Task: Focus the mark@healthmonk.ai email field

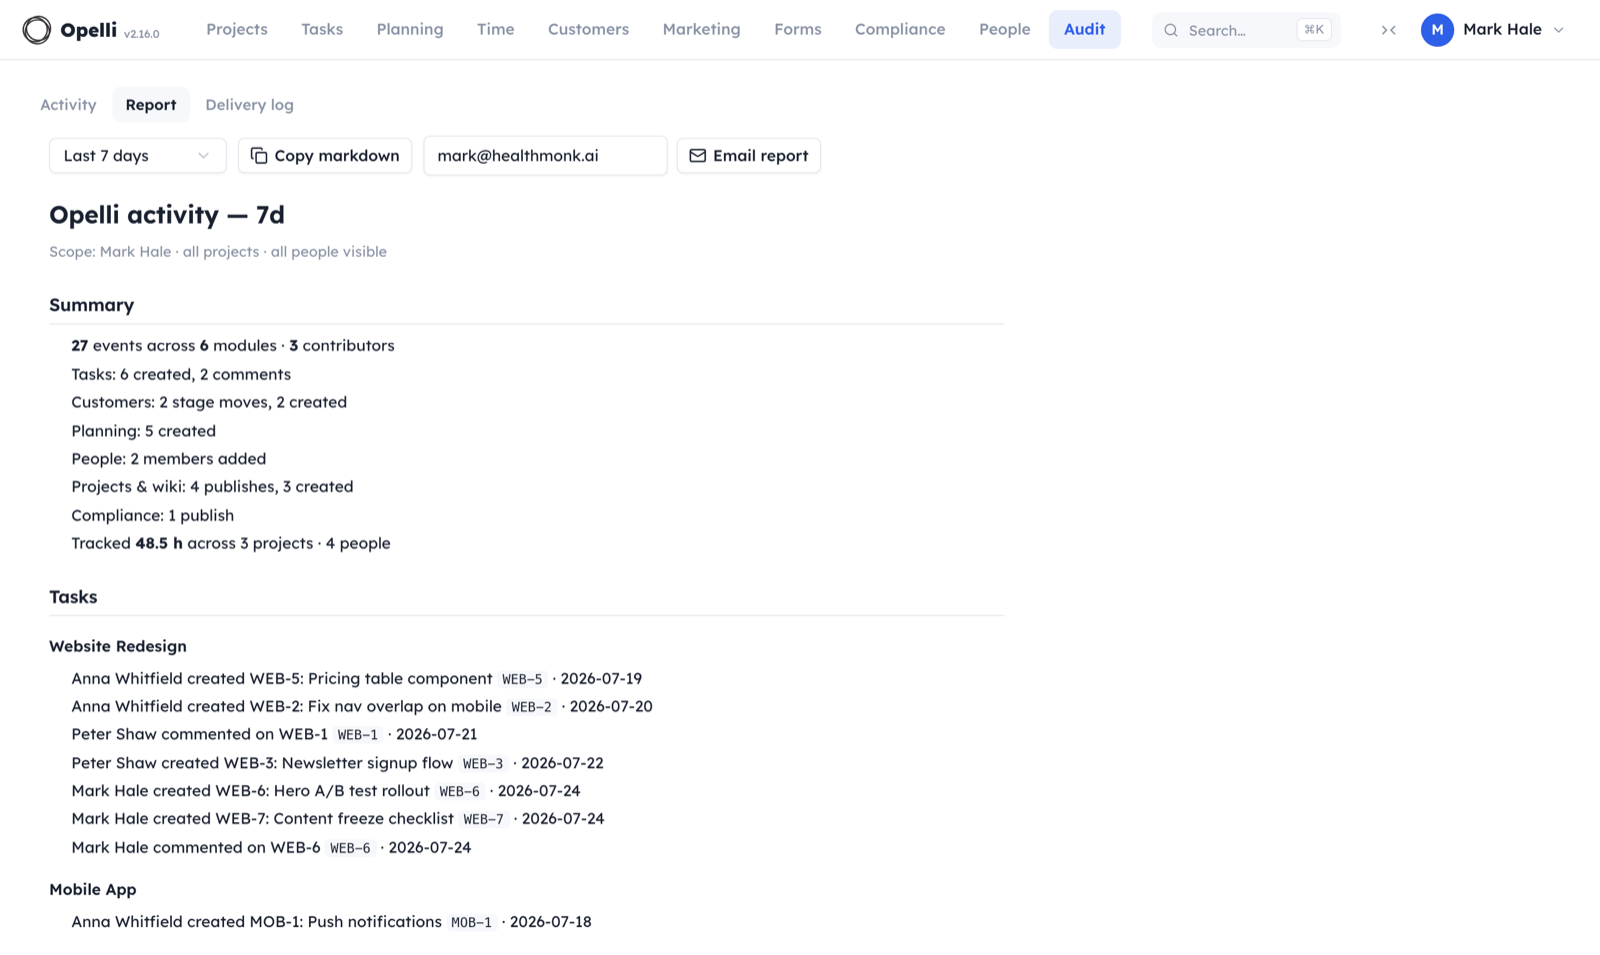Action: point(545,156)
